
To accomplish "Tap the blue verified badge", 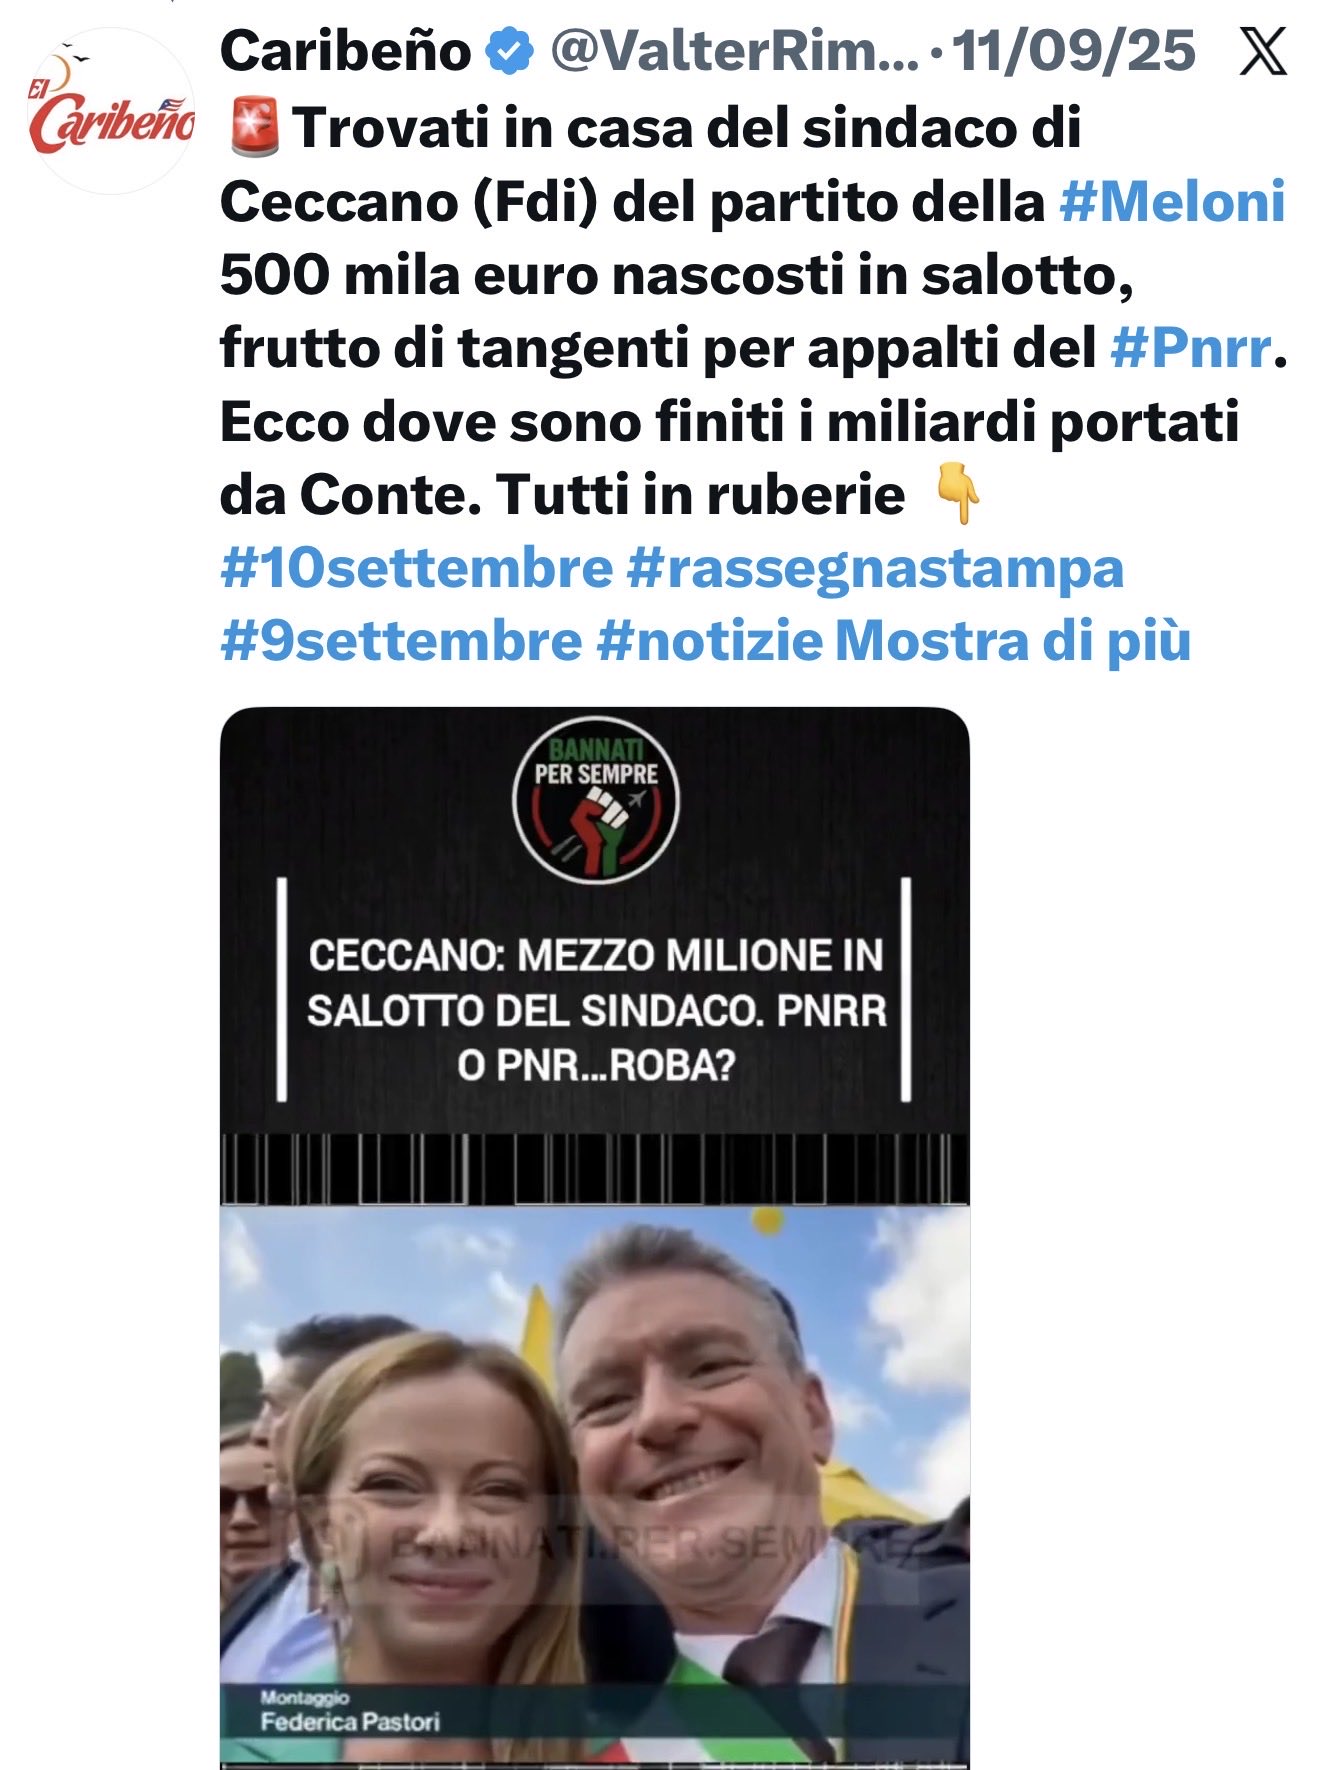I will tap(510, 52).
